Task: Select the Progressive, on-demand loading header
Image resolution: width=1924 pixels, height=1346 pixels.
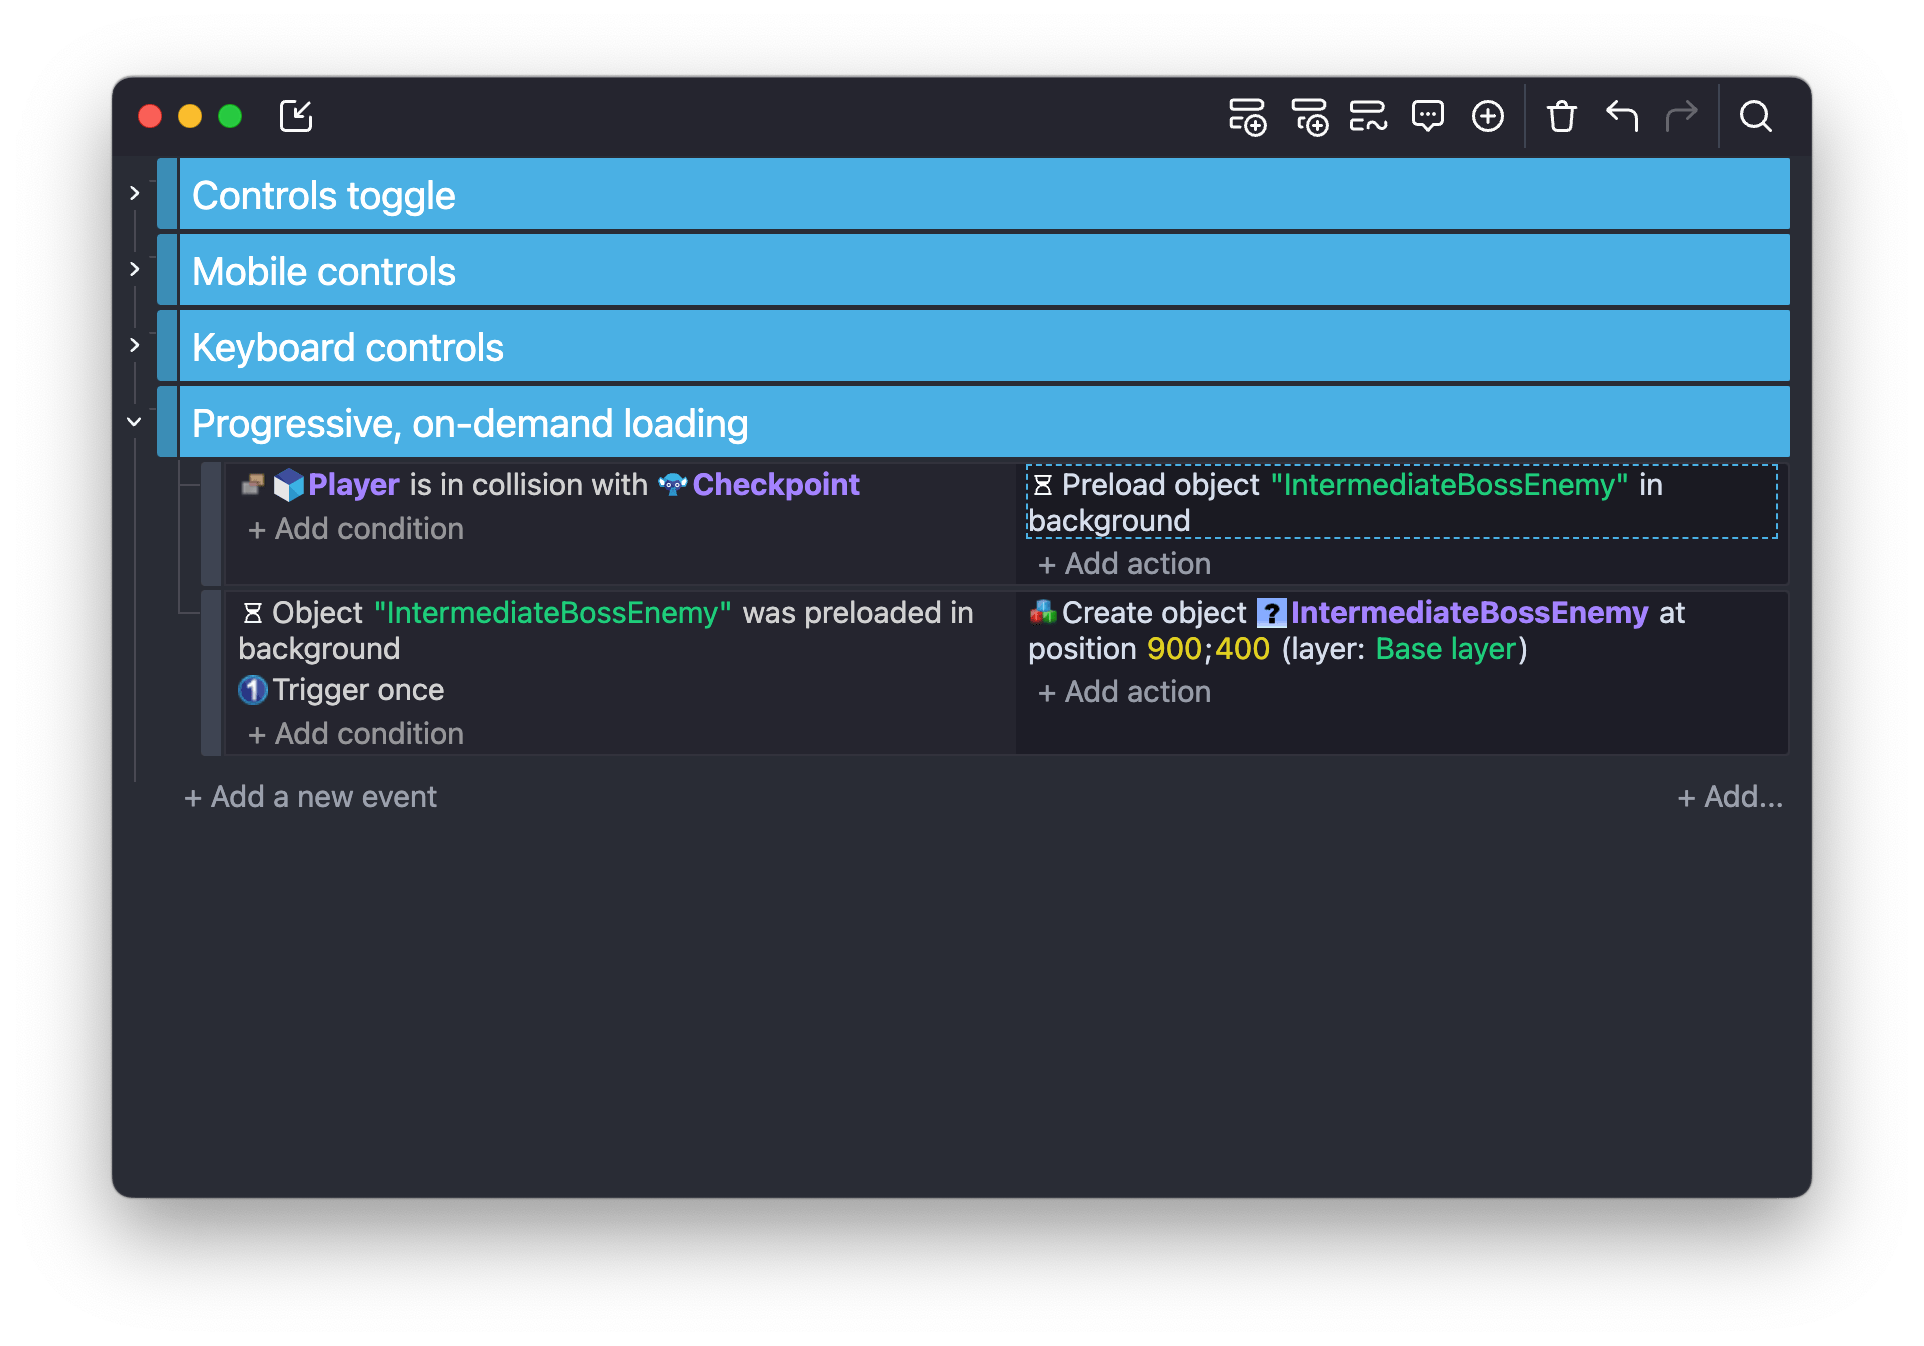Action: [x=984, y=422]
